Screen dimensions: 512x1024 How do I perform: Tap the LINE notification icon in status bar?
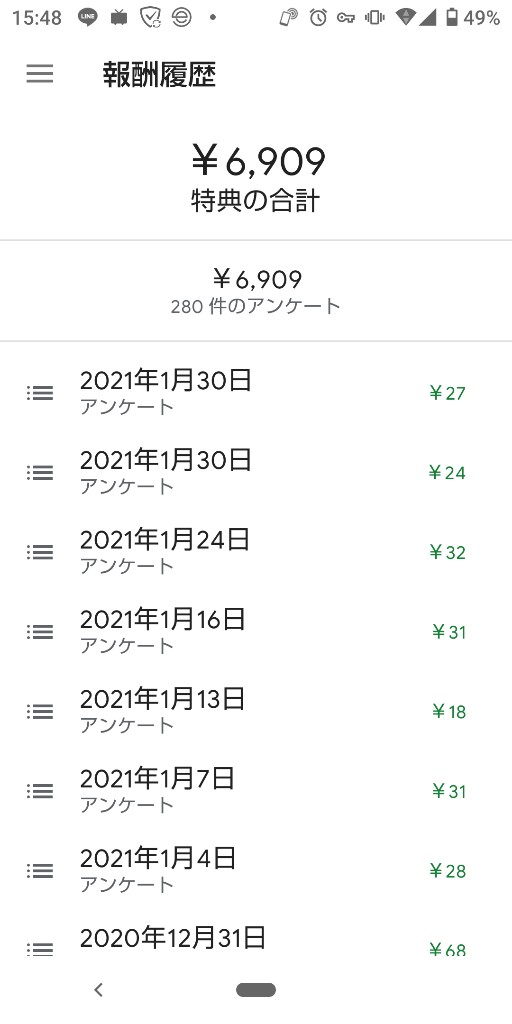[88, 18]
